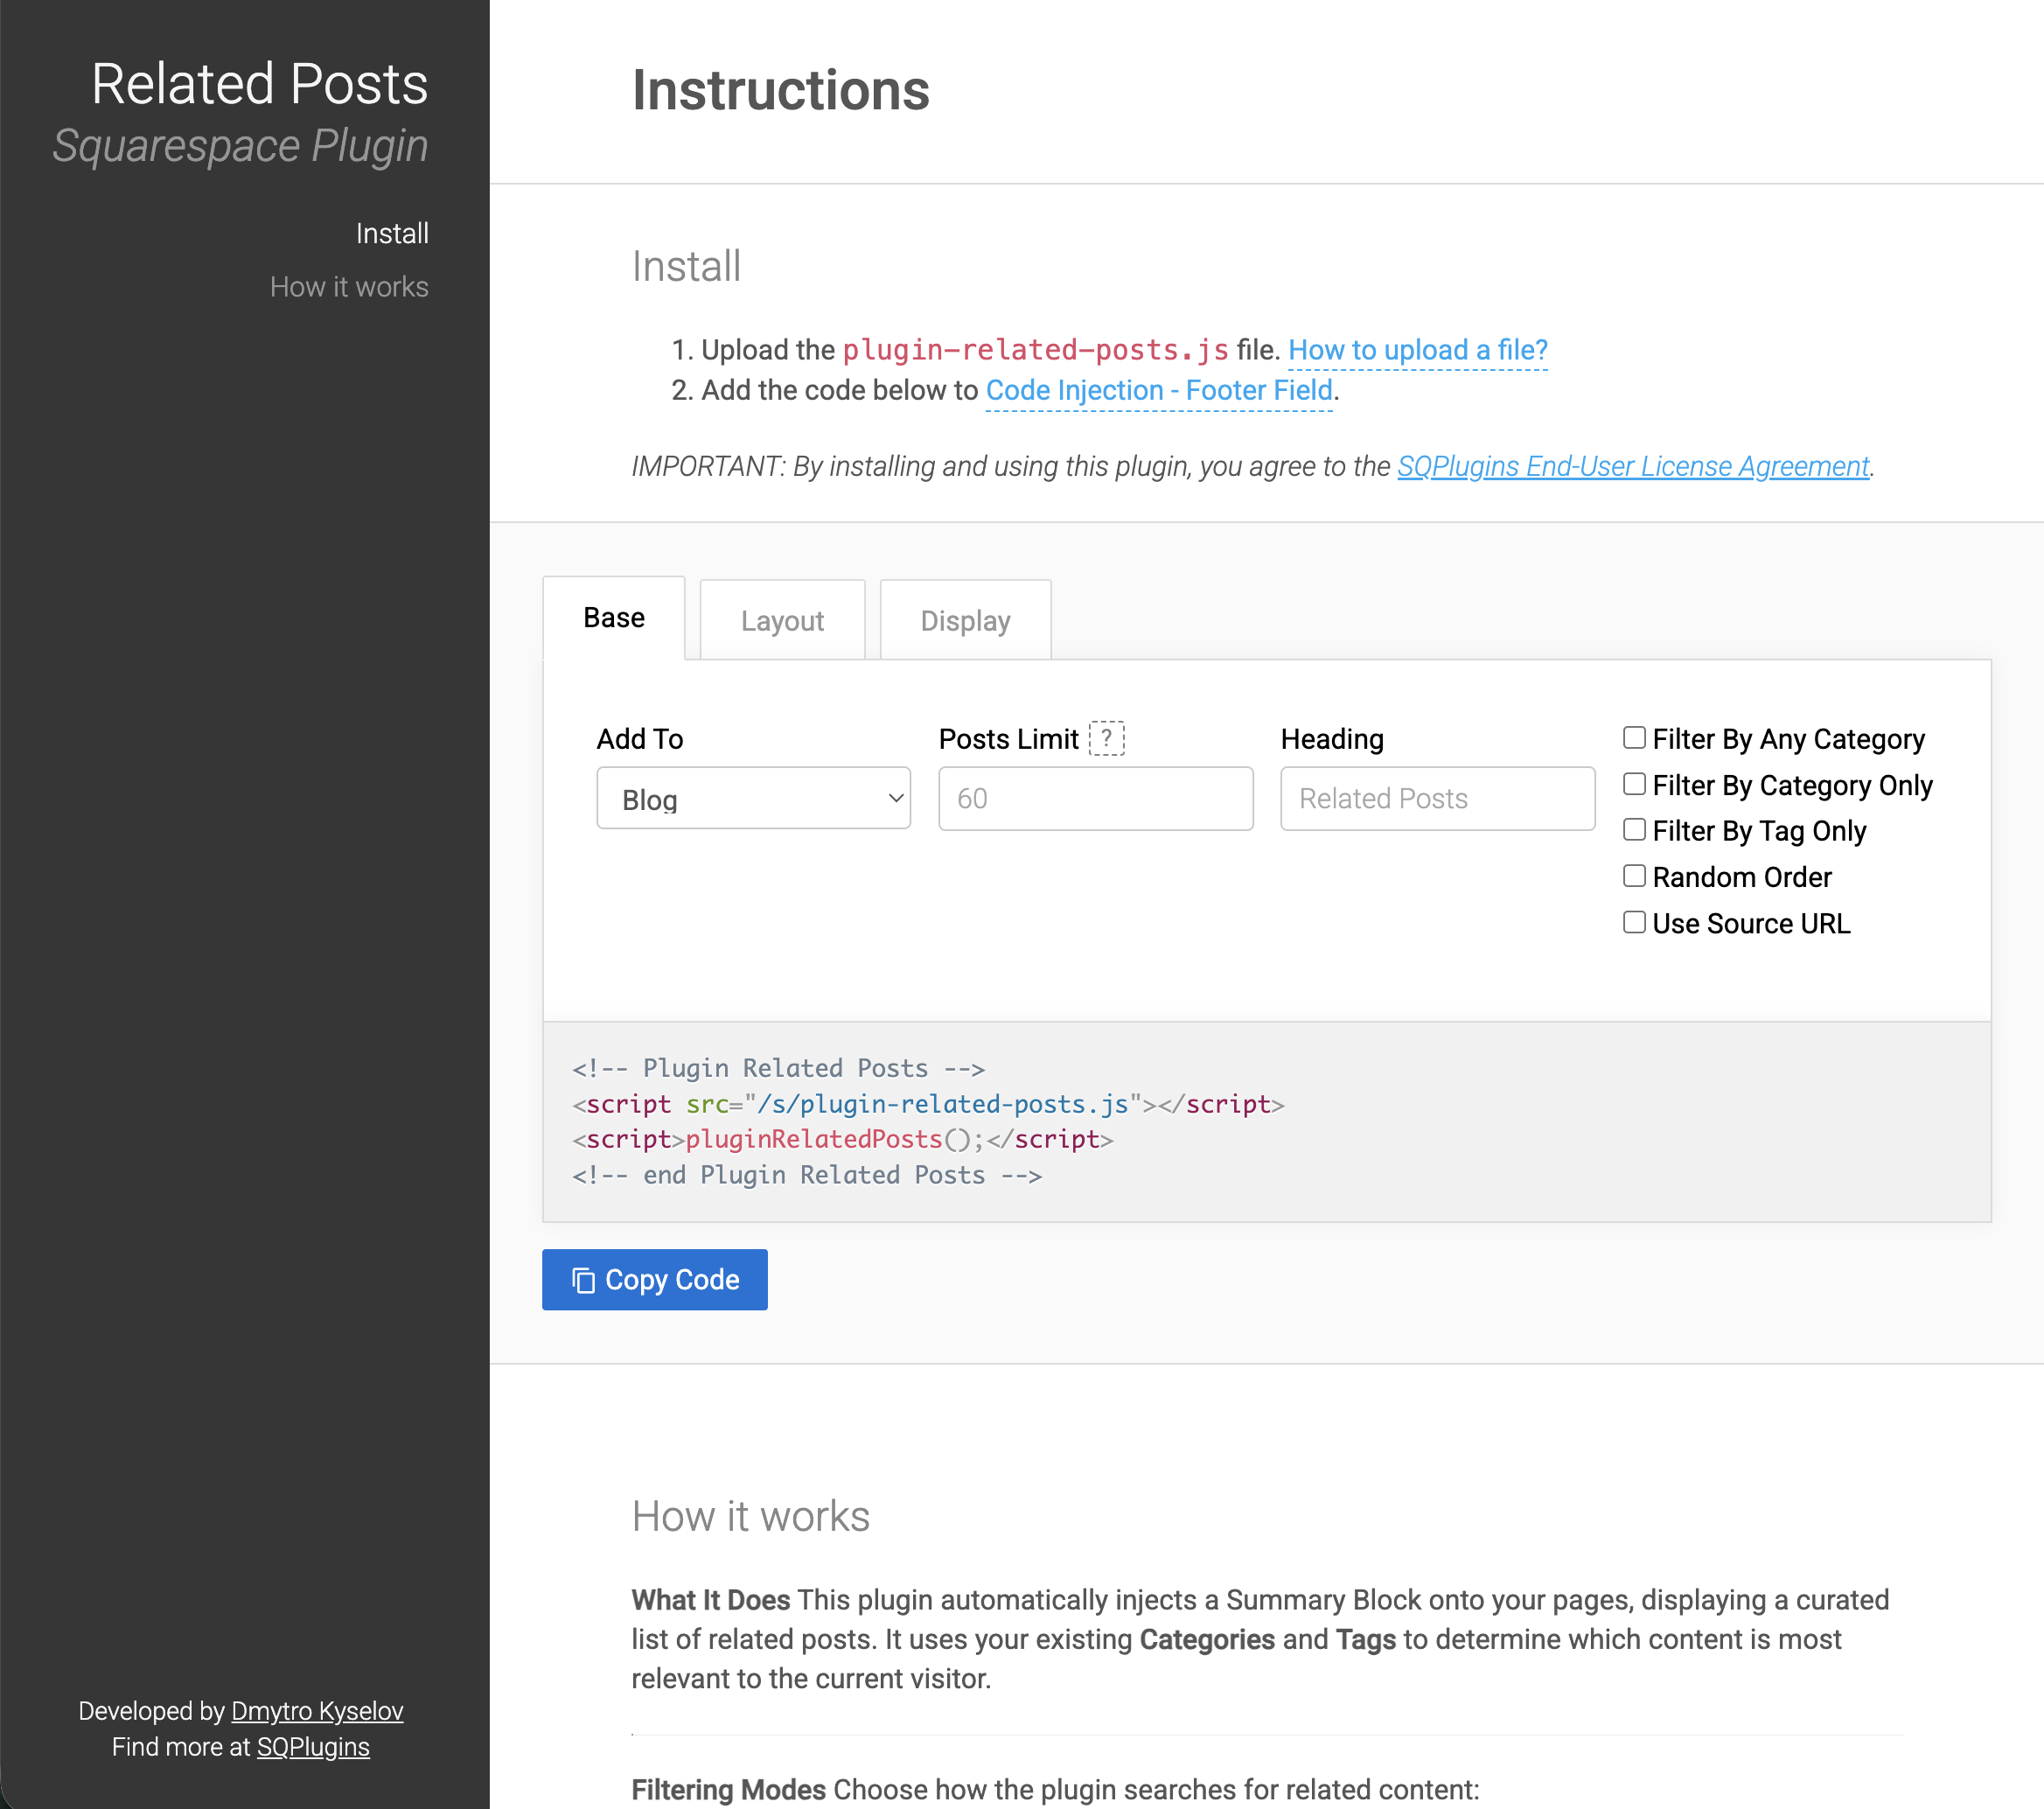Viewport: 2044px width, 1809px height.
Task: Follow the Code Injection - Footer Field link
Action: point(1159,390)
